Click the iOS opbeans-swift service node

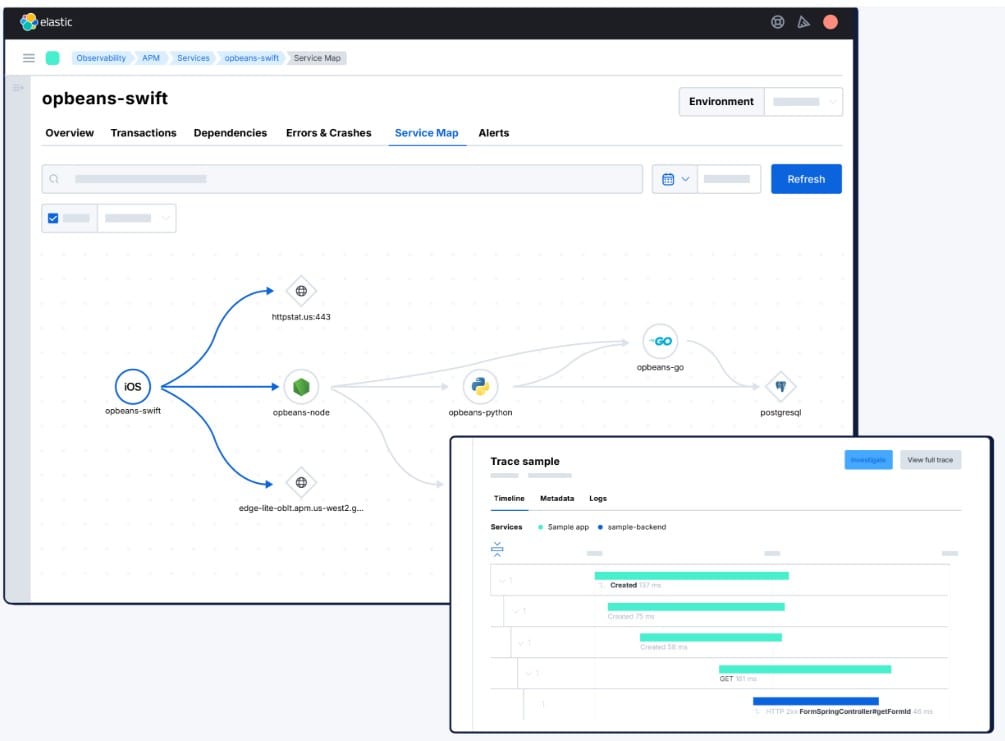pyautogui.click(x=133, y=387)
